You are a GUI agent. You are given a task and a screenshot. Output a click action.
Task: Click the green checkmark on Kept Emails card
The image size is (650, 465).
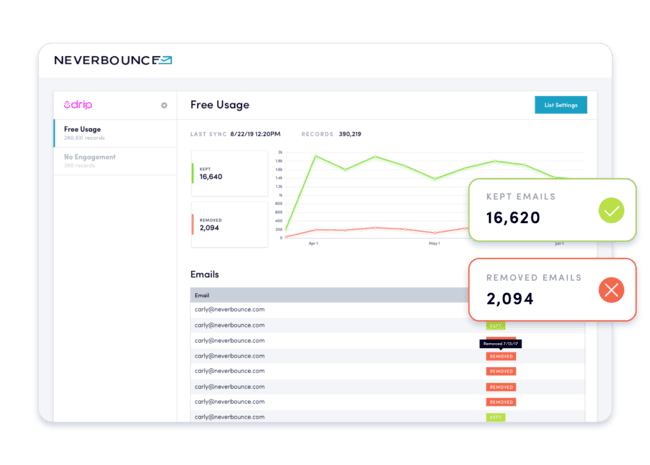click(611, 210)
